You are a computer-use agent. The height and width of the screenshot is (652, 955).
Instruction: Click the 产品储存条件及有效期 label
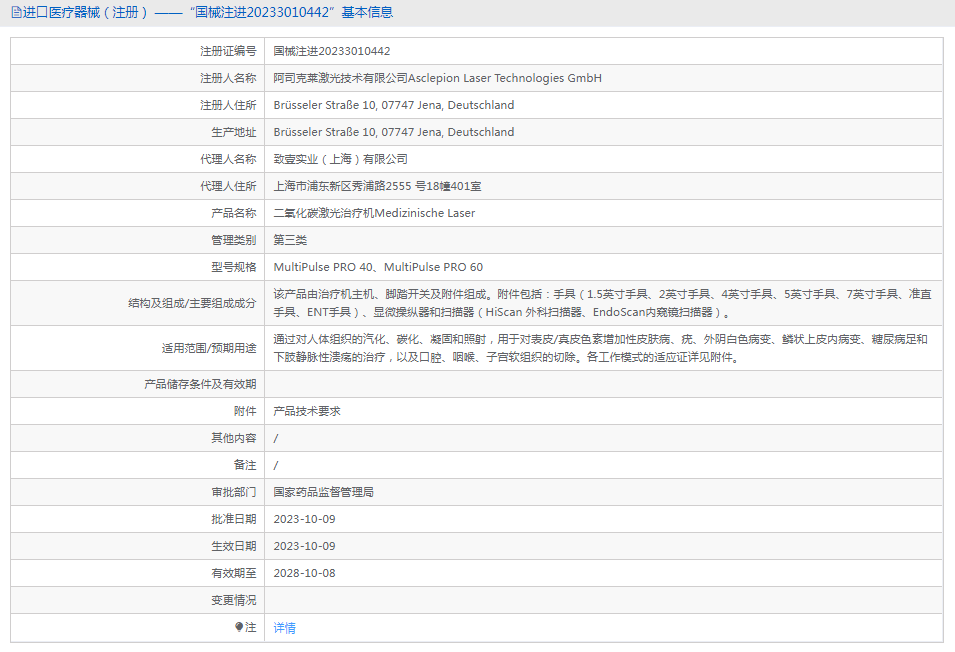tap(200, 384)
